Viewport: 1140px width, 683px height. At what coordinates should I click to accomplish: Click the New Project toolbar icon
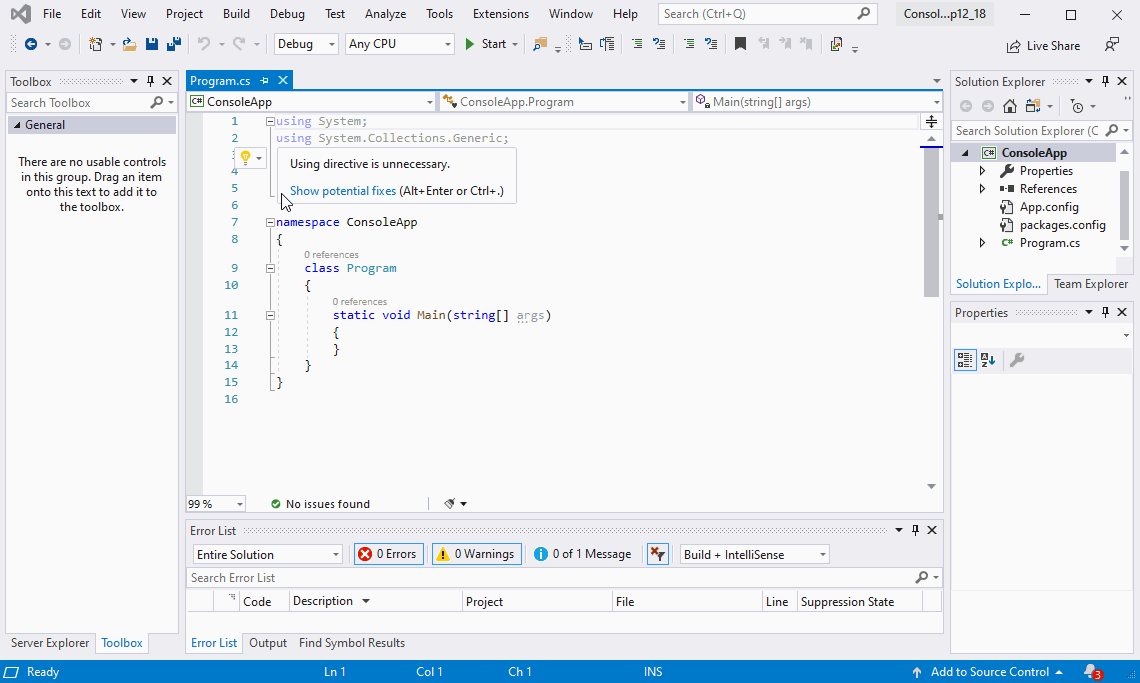tap(95, 44)
